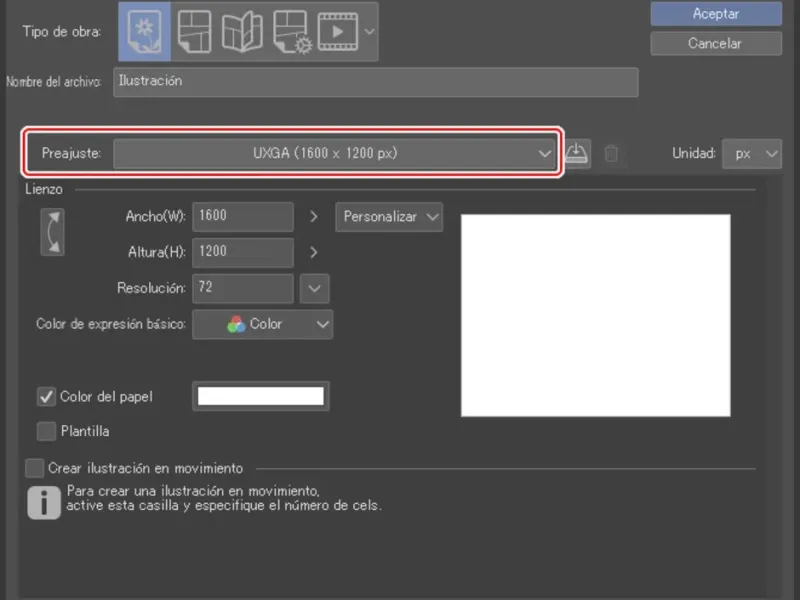This screenshot has width=800, height=600.
Task: Click the info icon about moving illustration
Action: (x=44, y=503)
